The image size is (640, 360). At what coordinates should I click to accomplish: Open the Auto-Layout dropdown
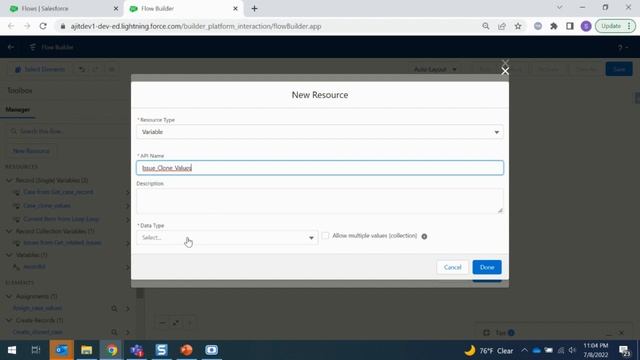(x=436, y=70)
